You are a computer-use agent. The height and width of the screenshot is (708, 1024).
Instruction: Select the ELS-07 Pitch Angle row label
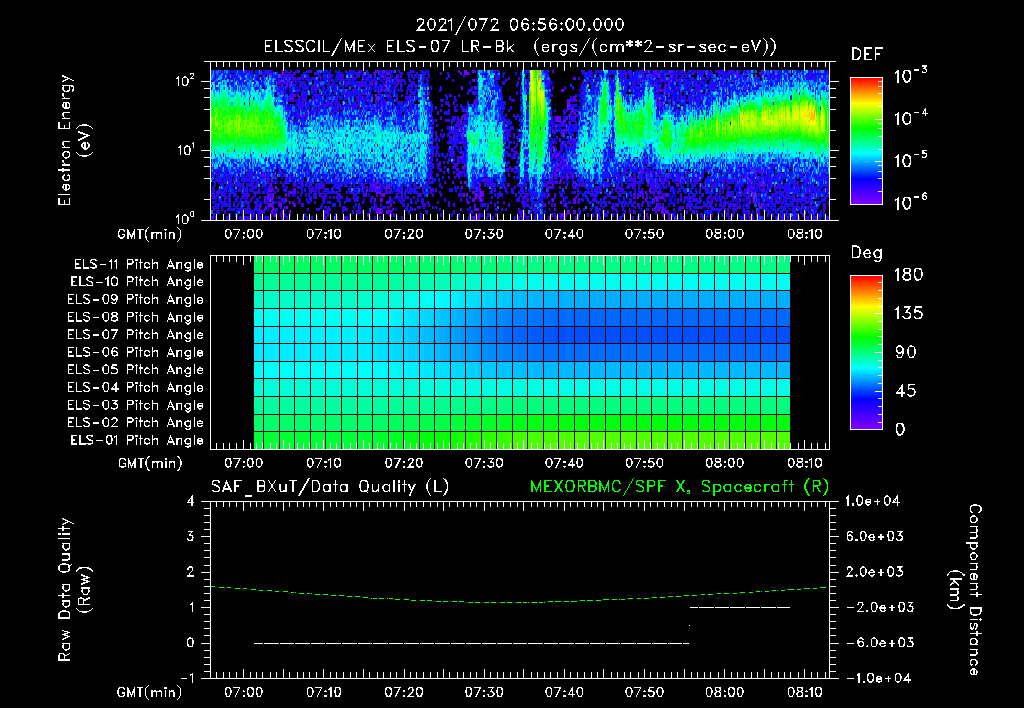[x=135, y=334]
